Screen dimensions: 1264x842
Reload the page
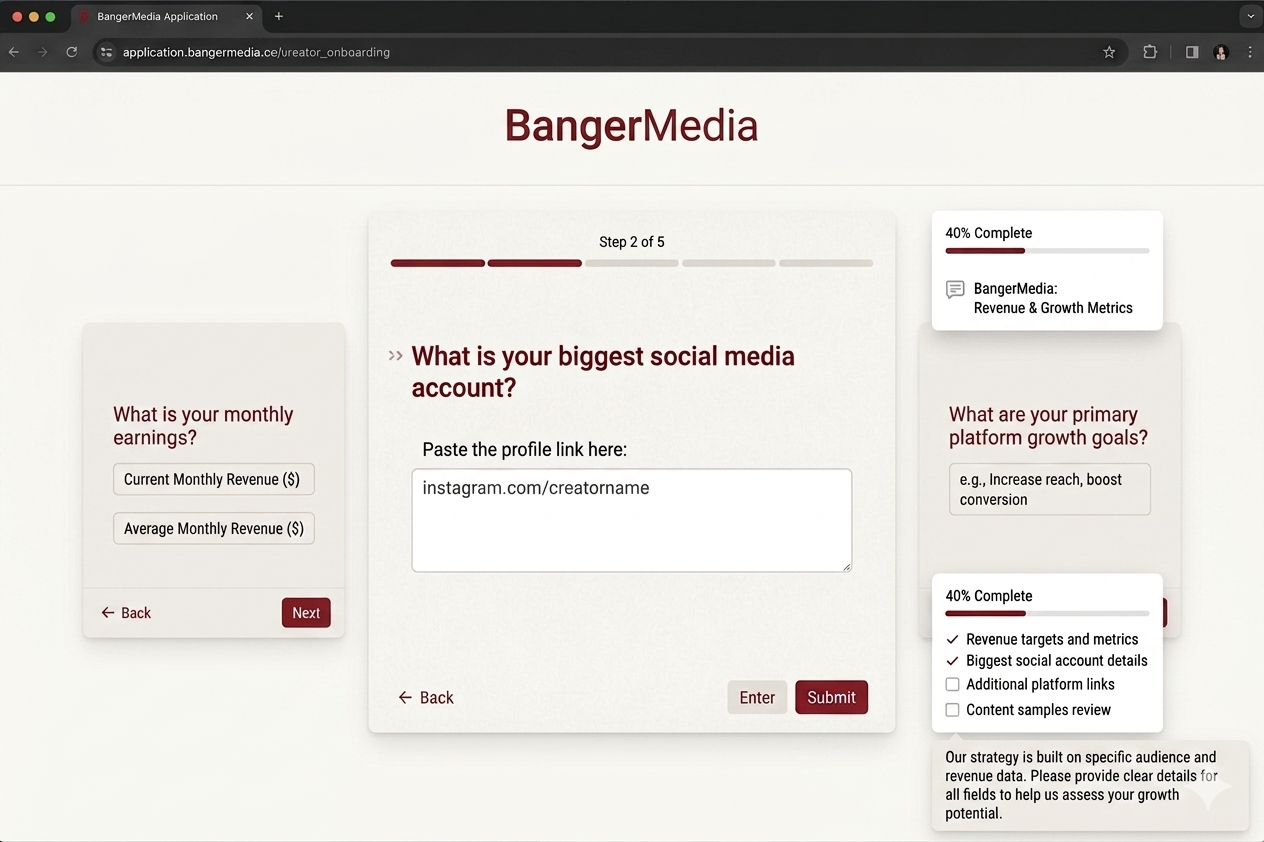coord(72,52)
